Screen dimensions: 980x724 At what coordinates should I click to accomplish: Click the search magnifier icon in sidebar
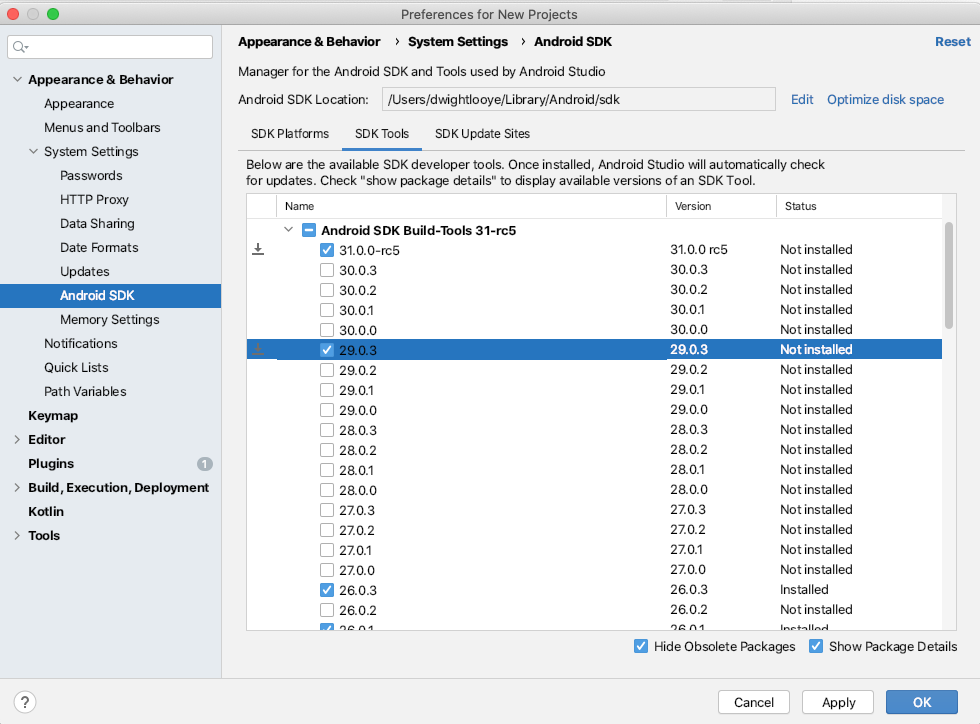point(21,47)
